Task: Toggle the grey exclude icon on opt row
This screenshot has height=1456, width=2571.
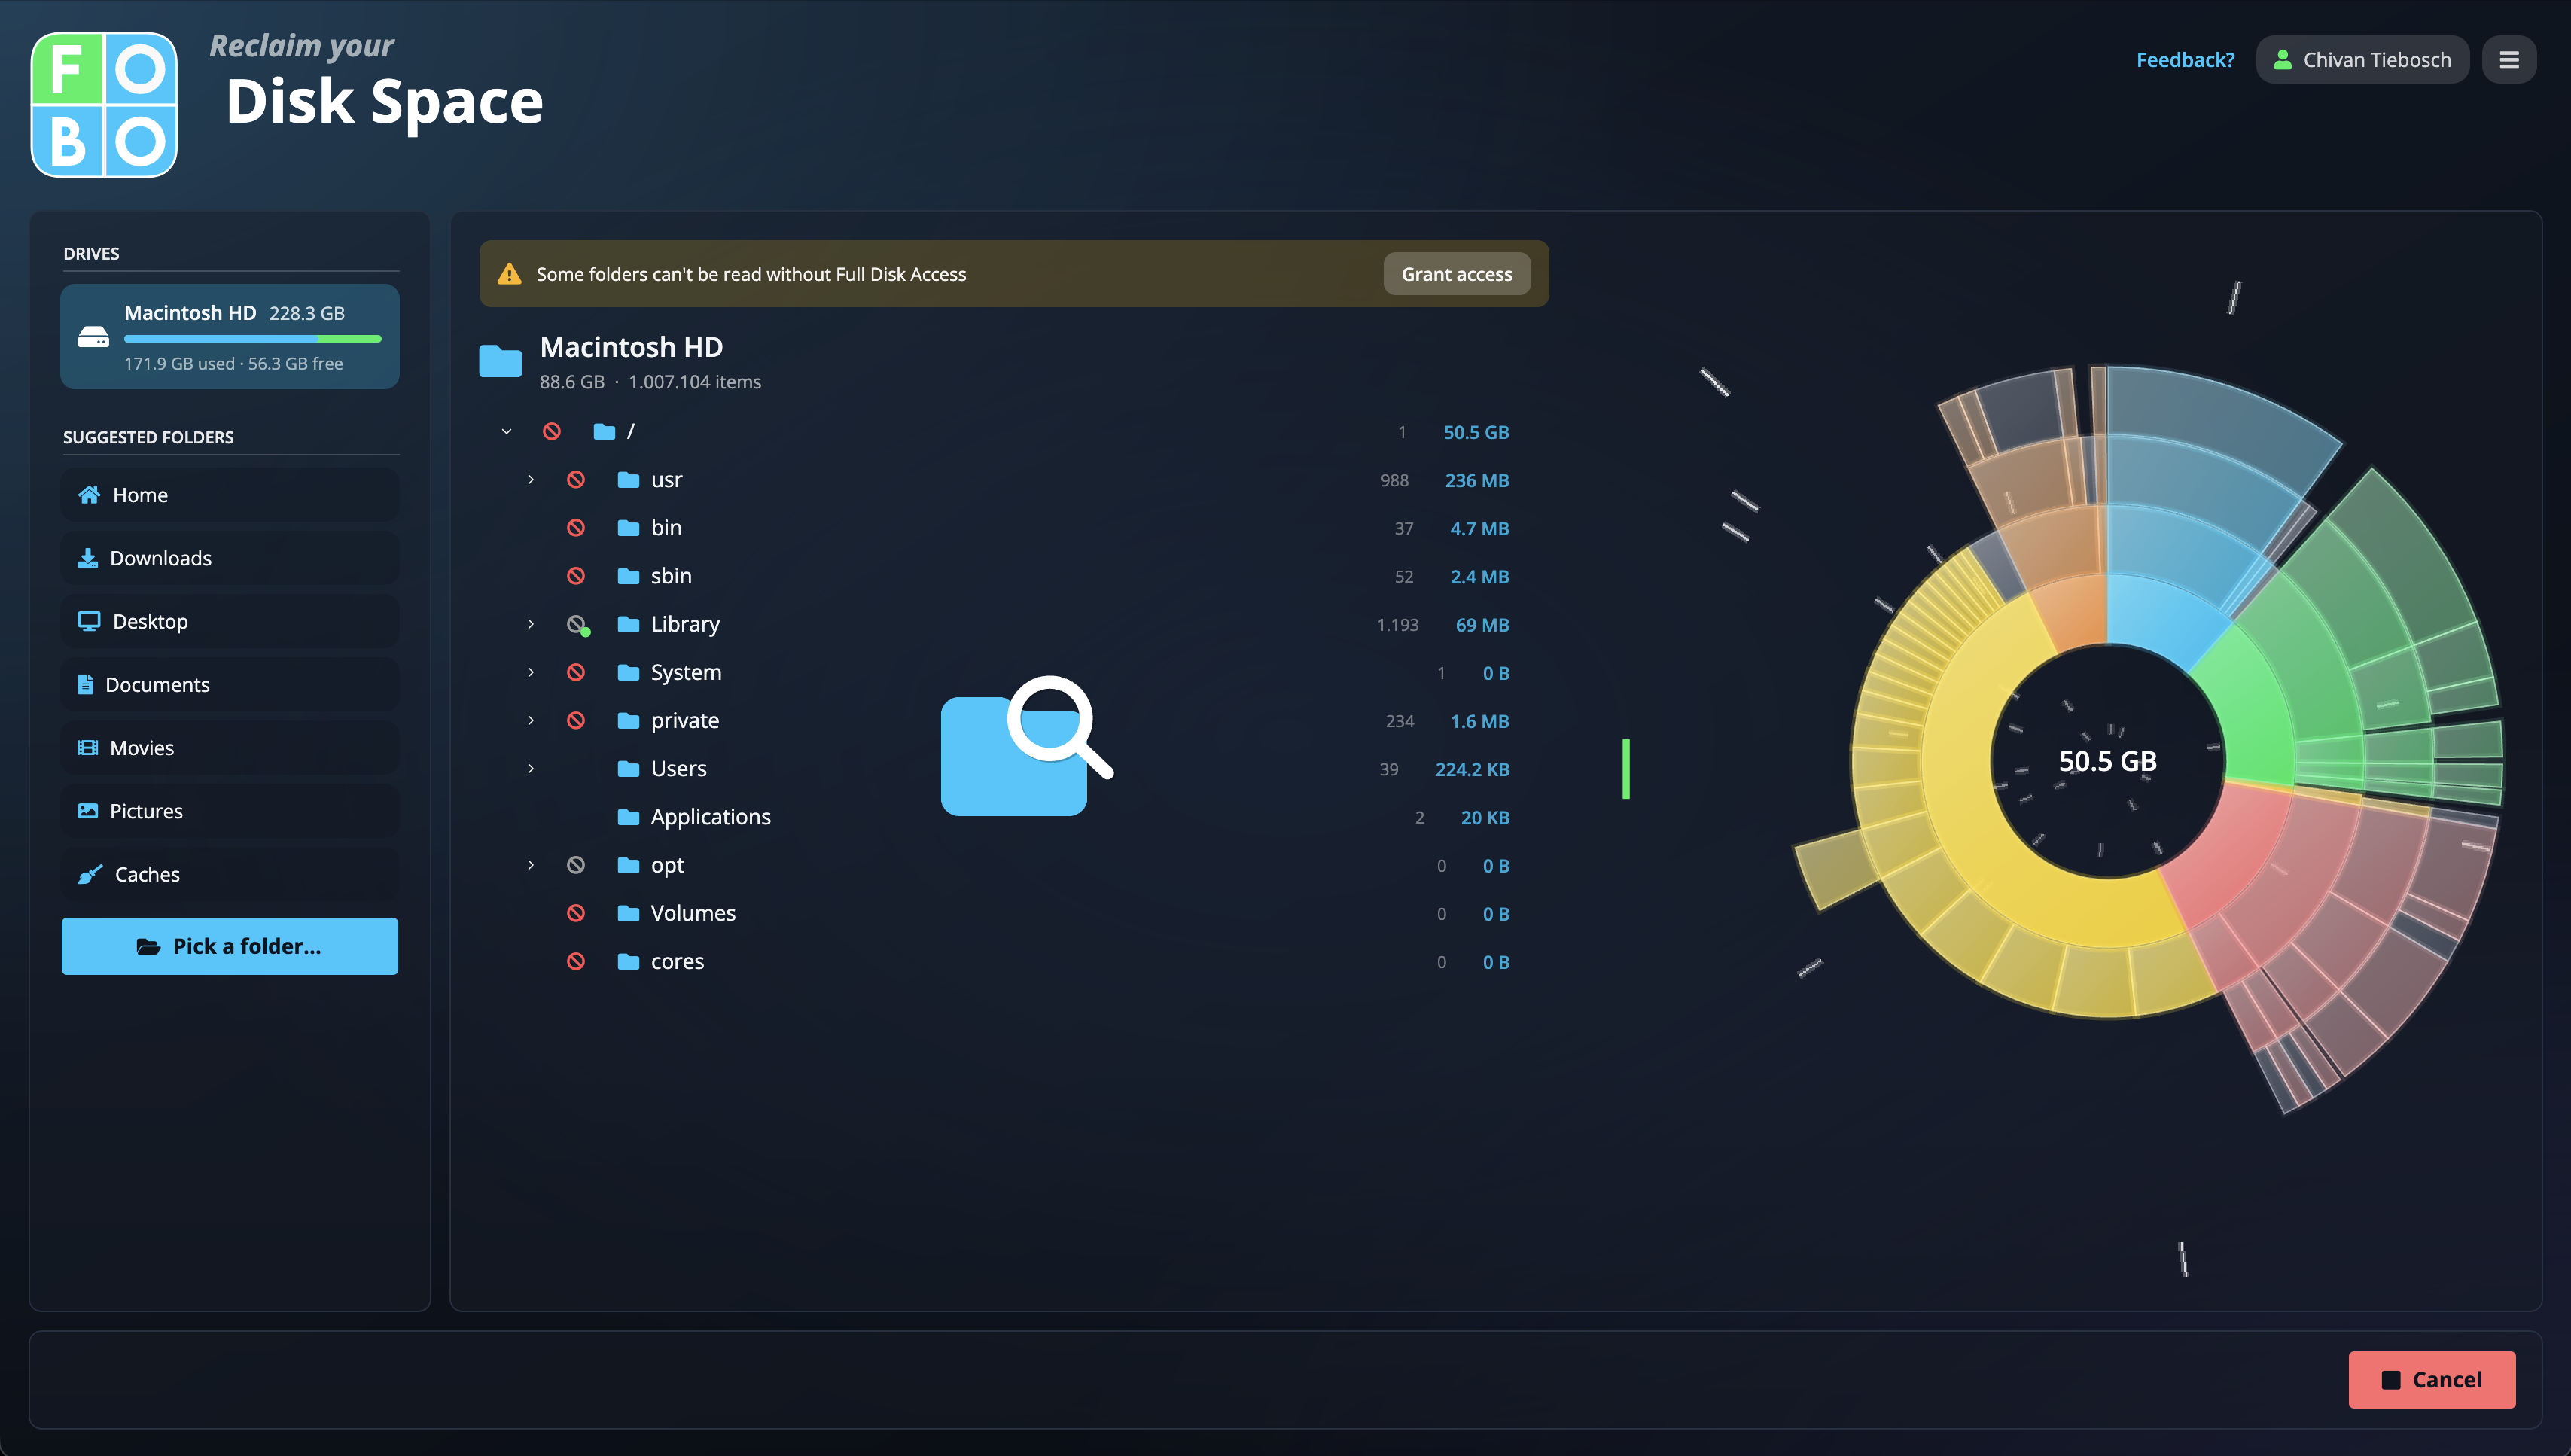Action: (x=576, y=865)
